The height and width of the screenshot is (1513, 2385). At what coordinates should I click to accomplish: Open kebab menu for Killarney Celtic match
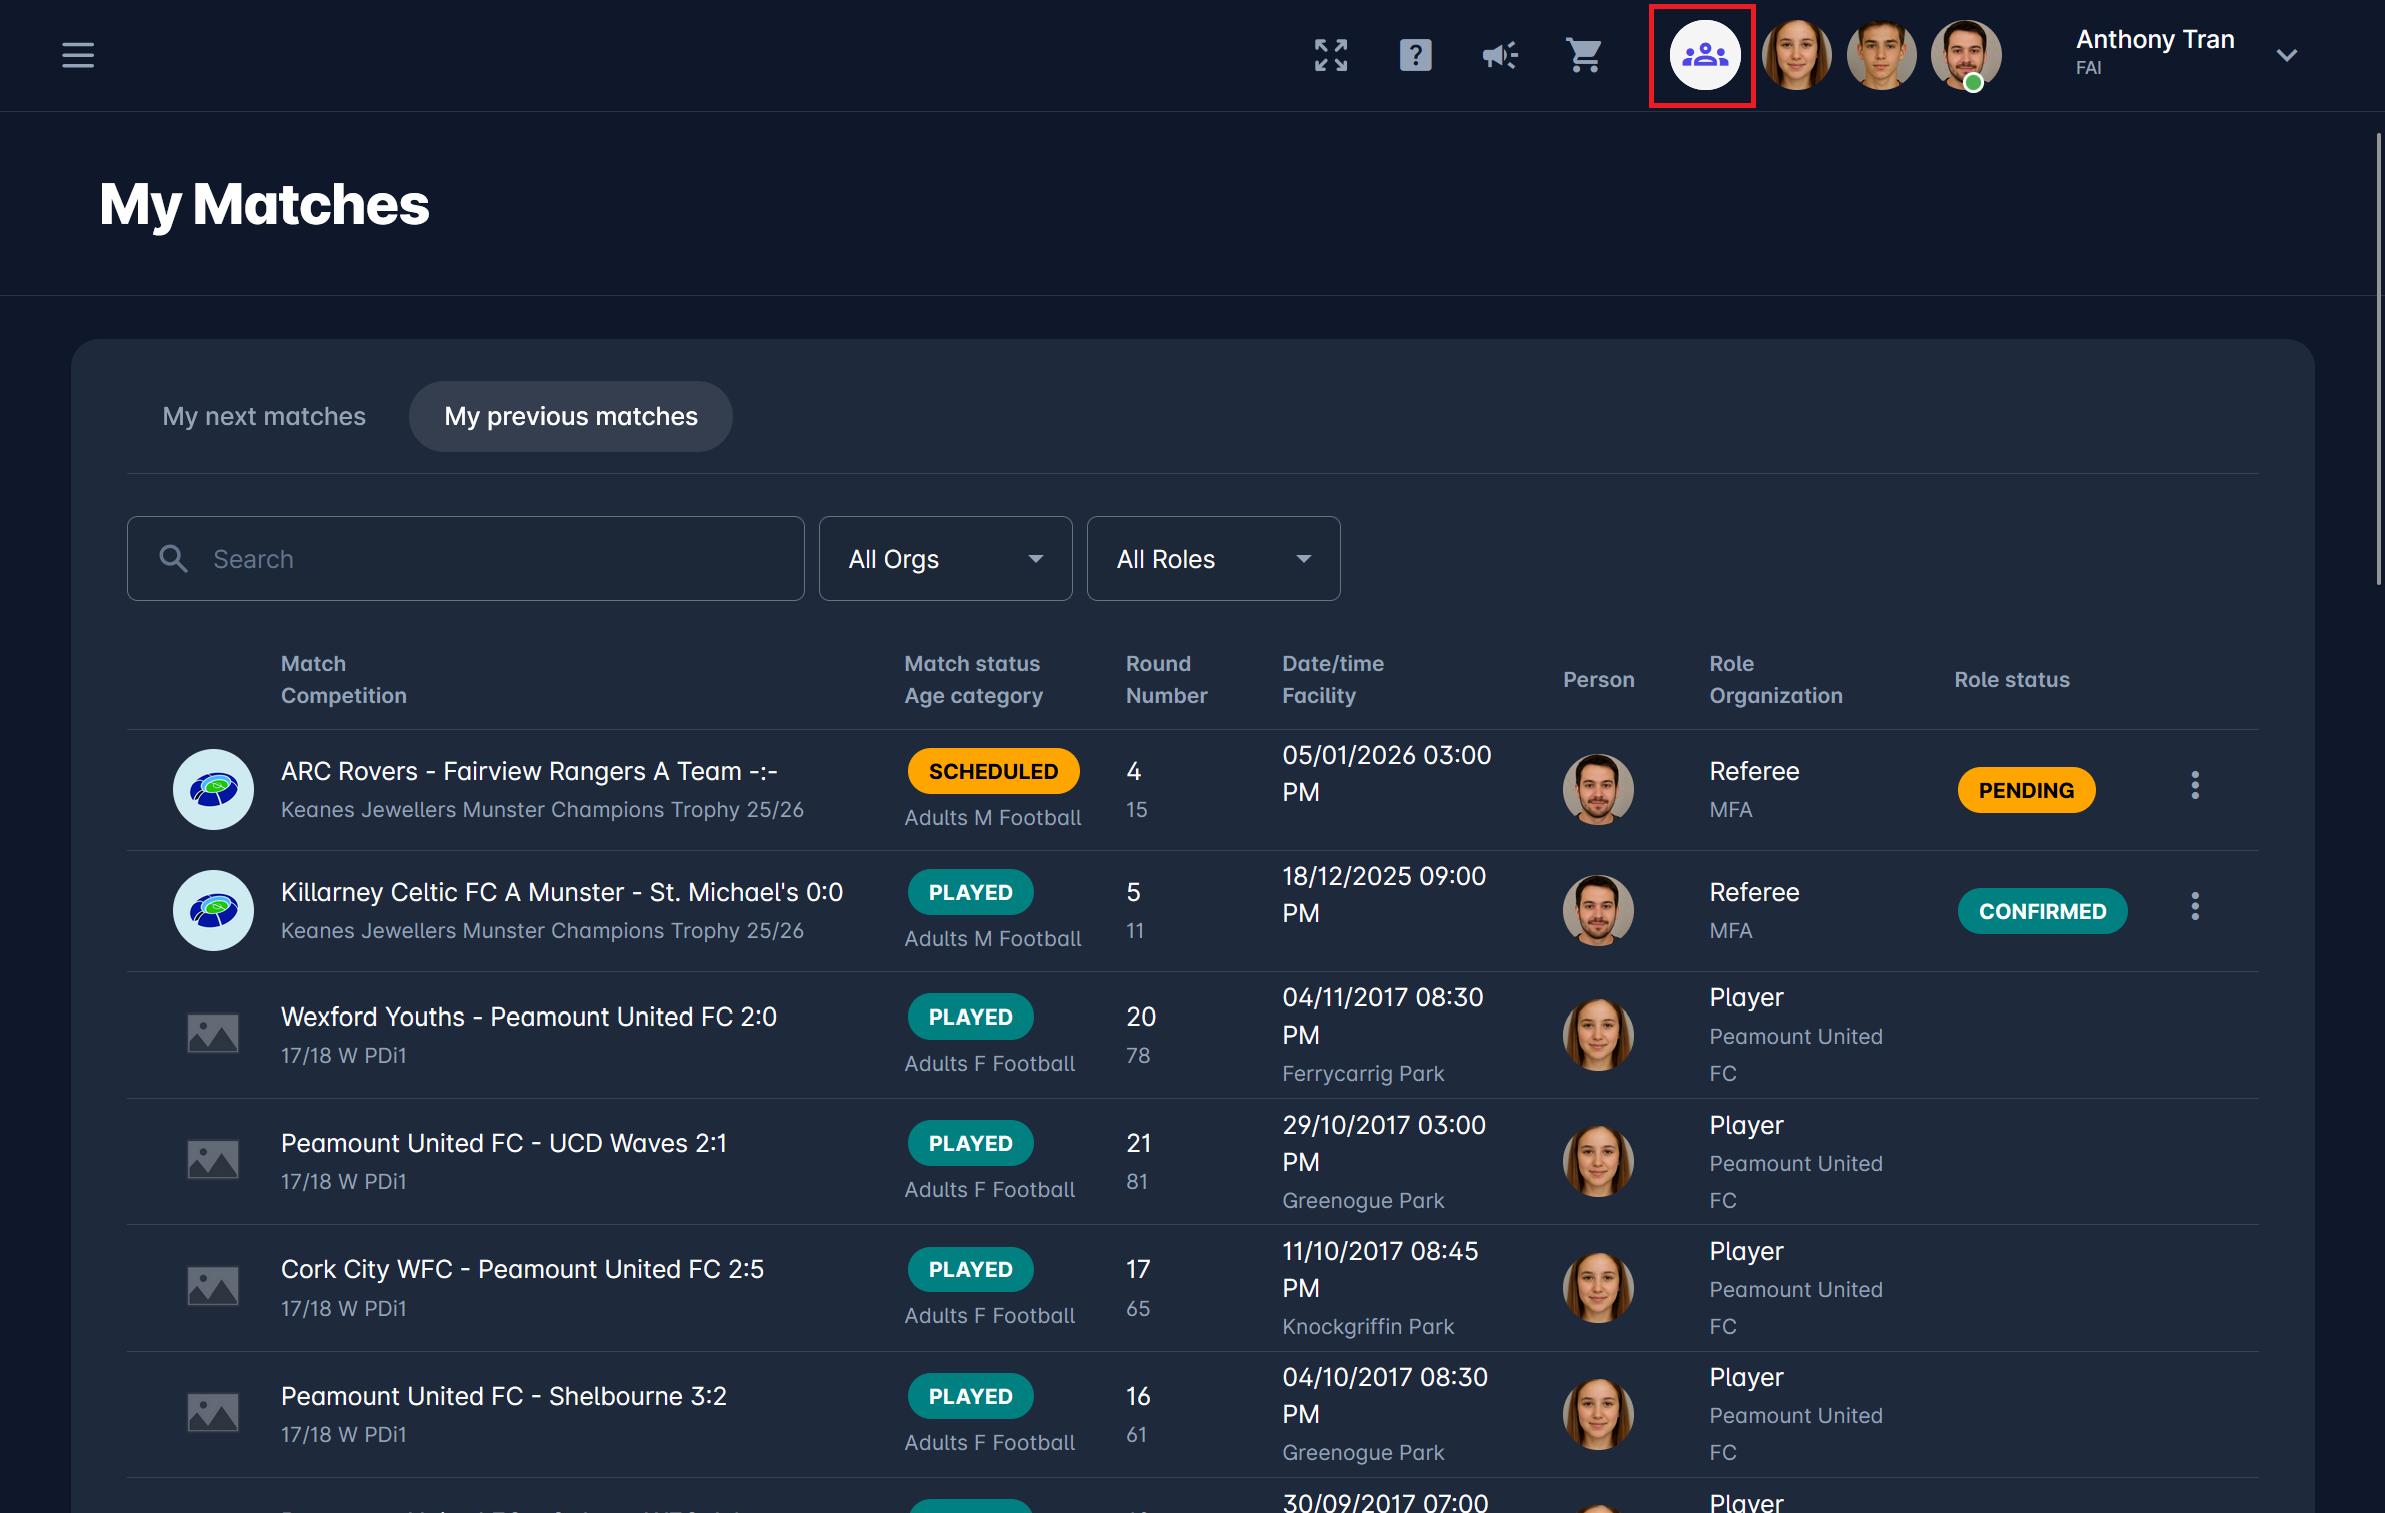2195,907
